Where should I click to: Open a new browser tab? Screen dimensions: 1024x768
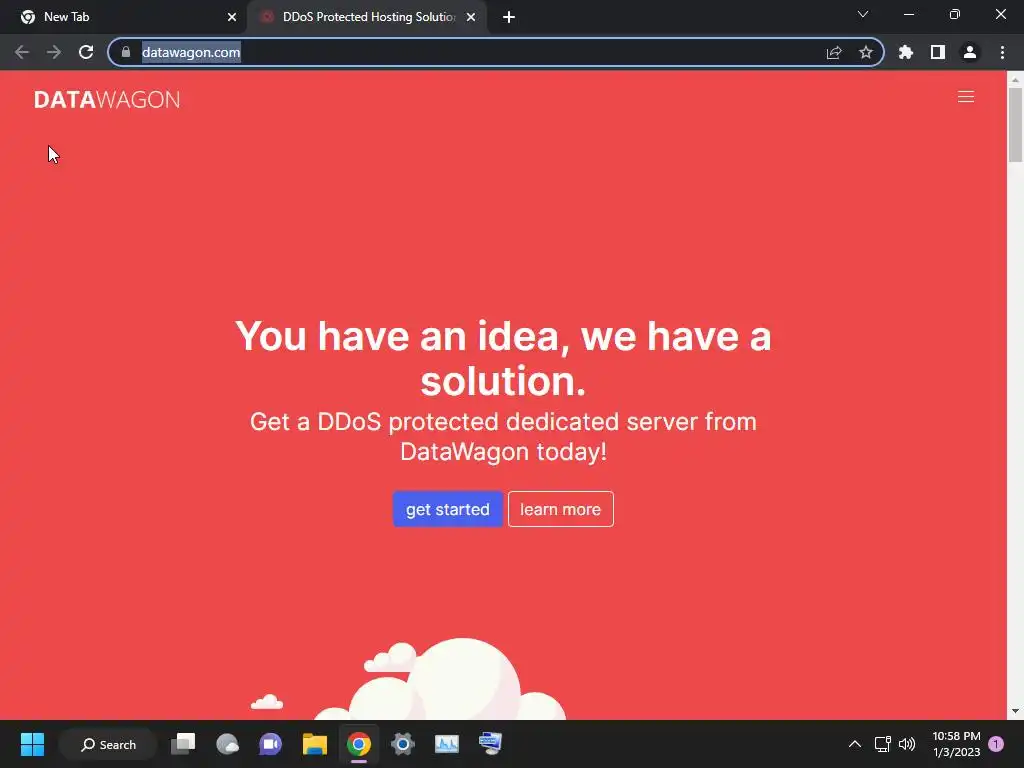[509, 17]
